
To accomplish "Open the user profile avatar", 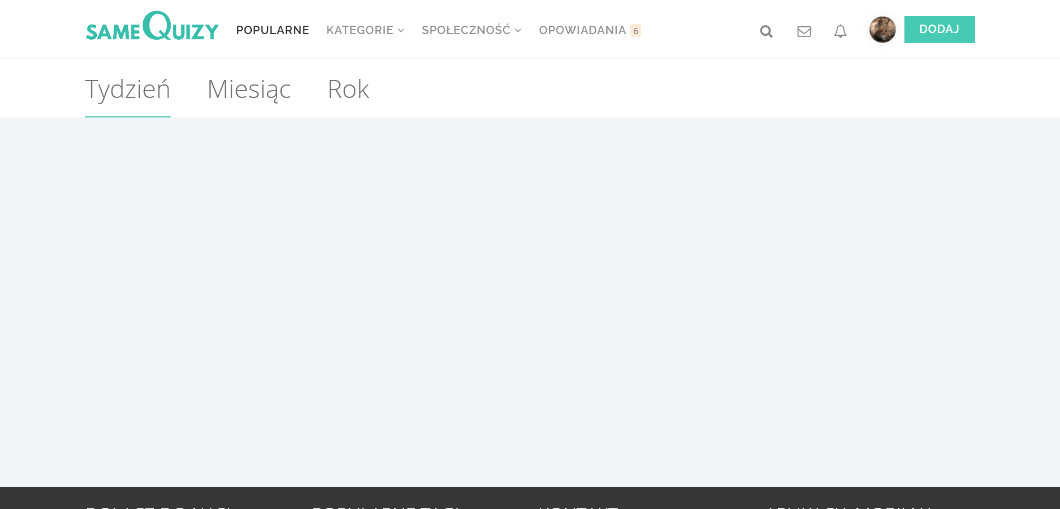I will (x=882, y=30).
